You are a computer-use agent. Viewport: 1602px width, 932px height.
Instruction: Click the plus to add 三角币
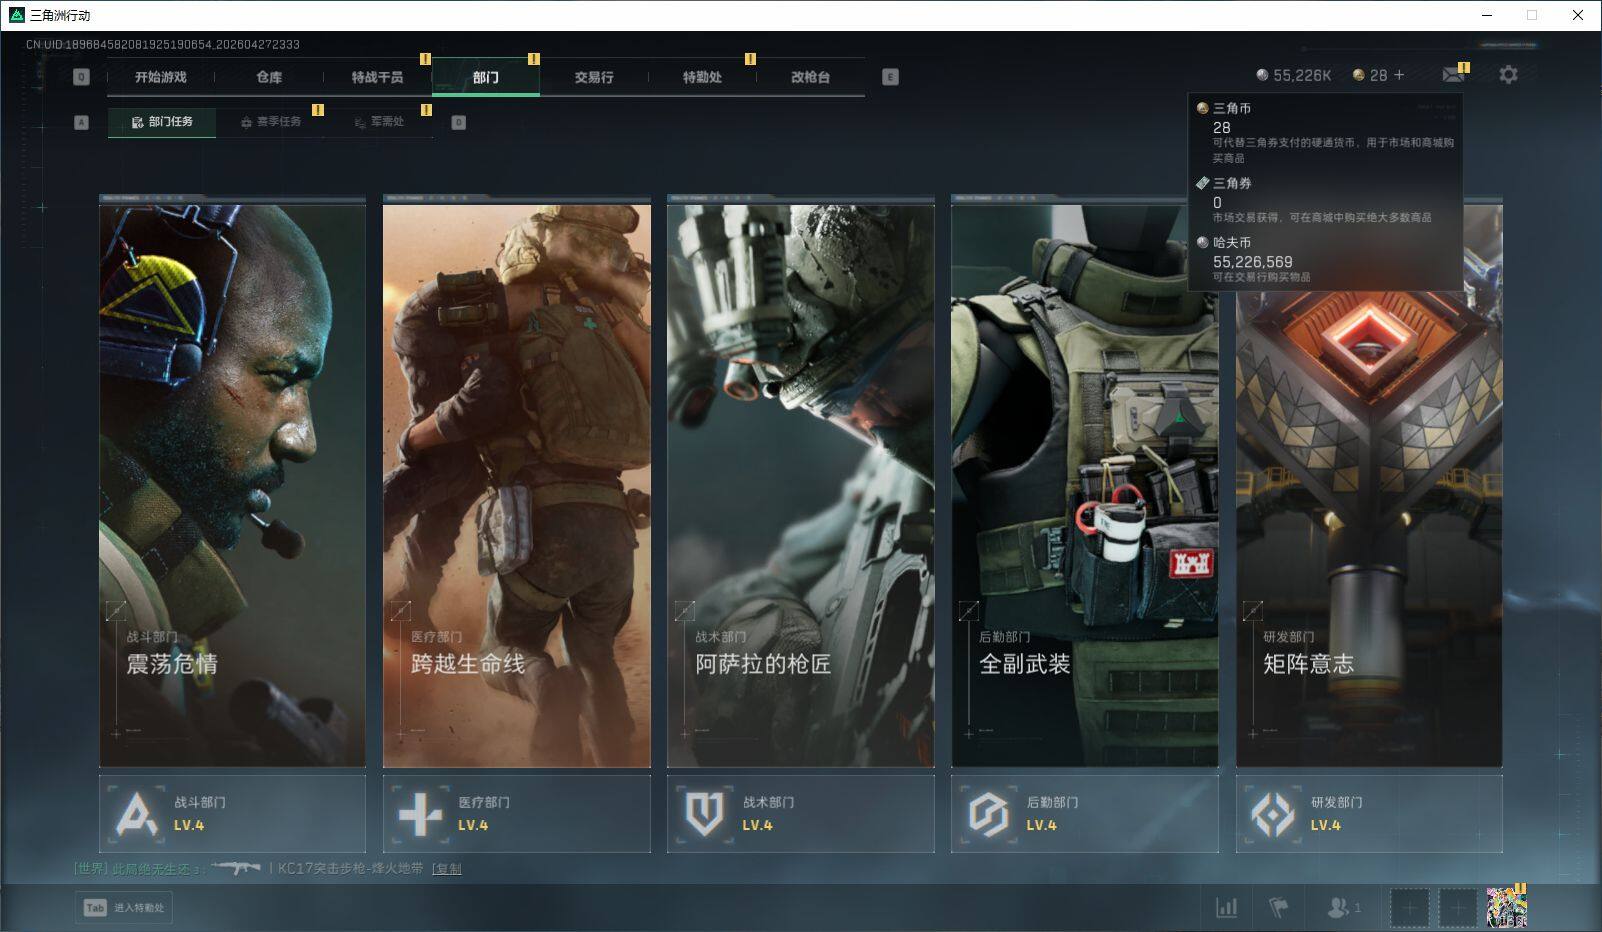pos(1399,75)
